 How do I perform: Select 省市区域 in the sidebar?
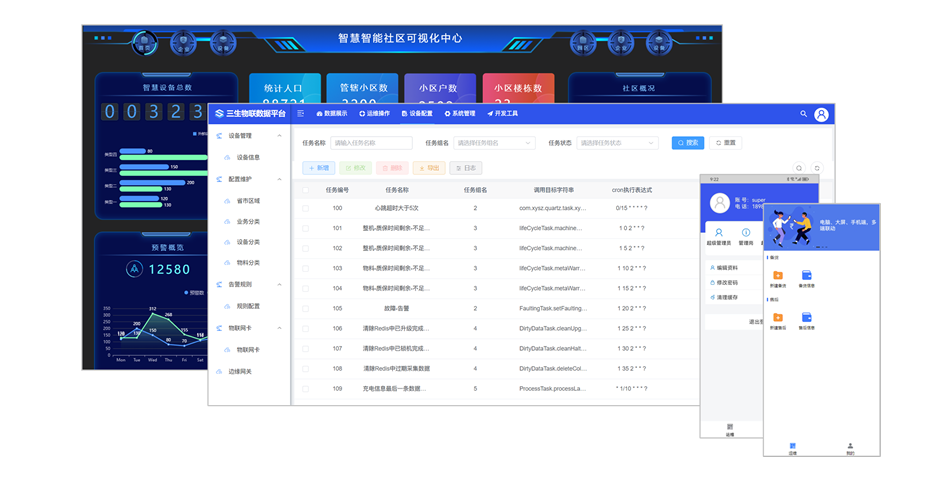[248, 201]
